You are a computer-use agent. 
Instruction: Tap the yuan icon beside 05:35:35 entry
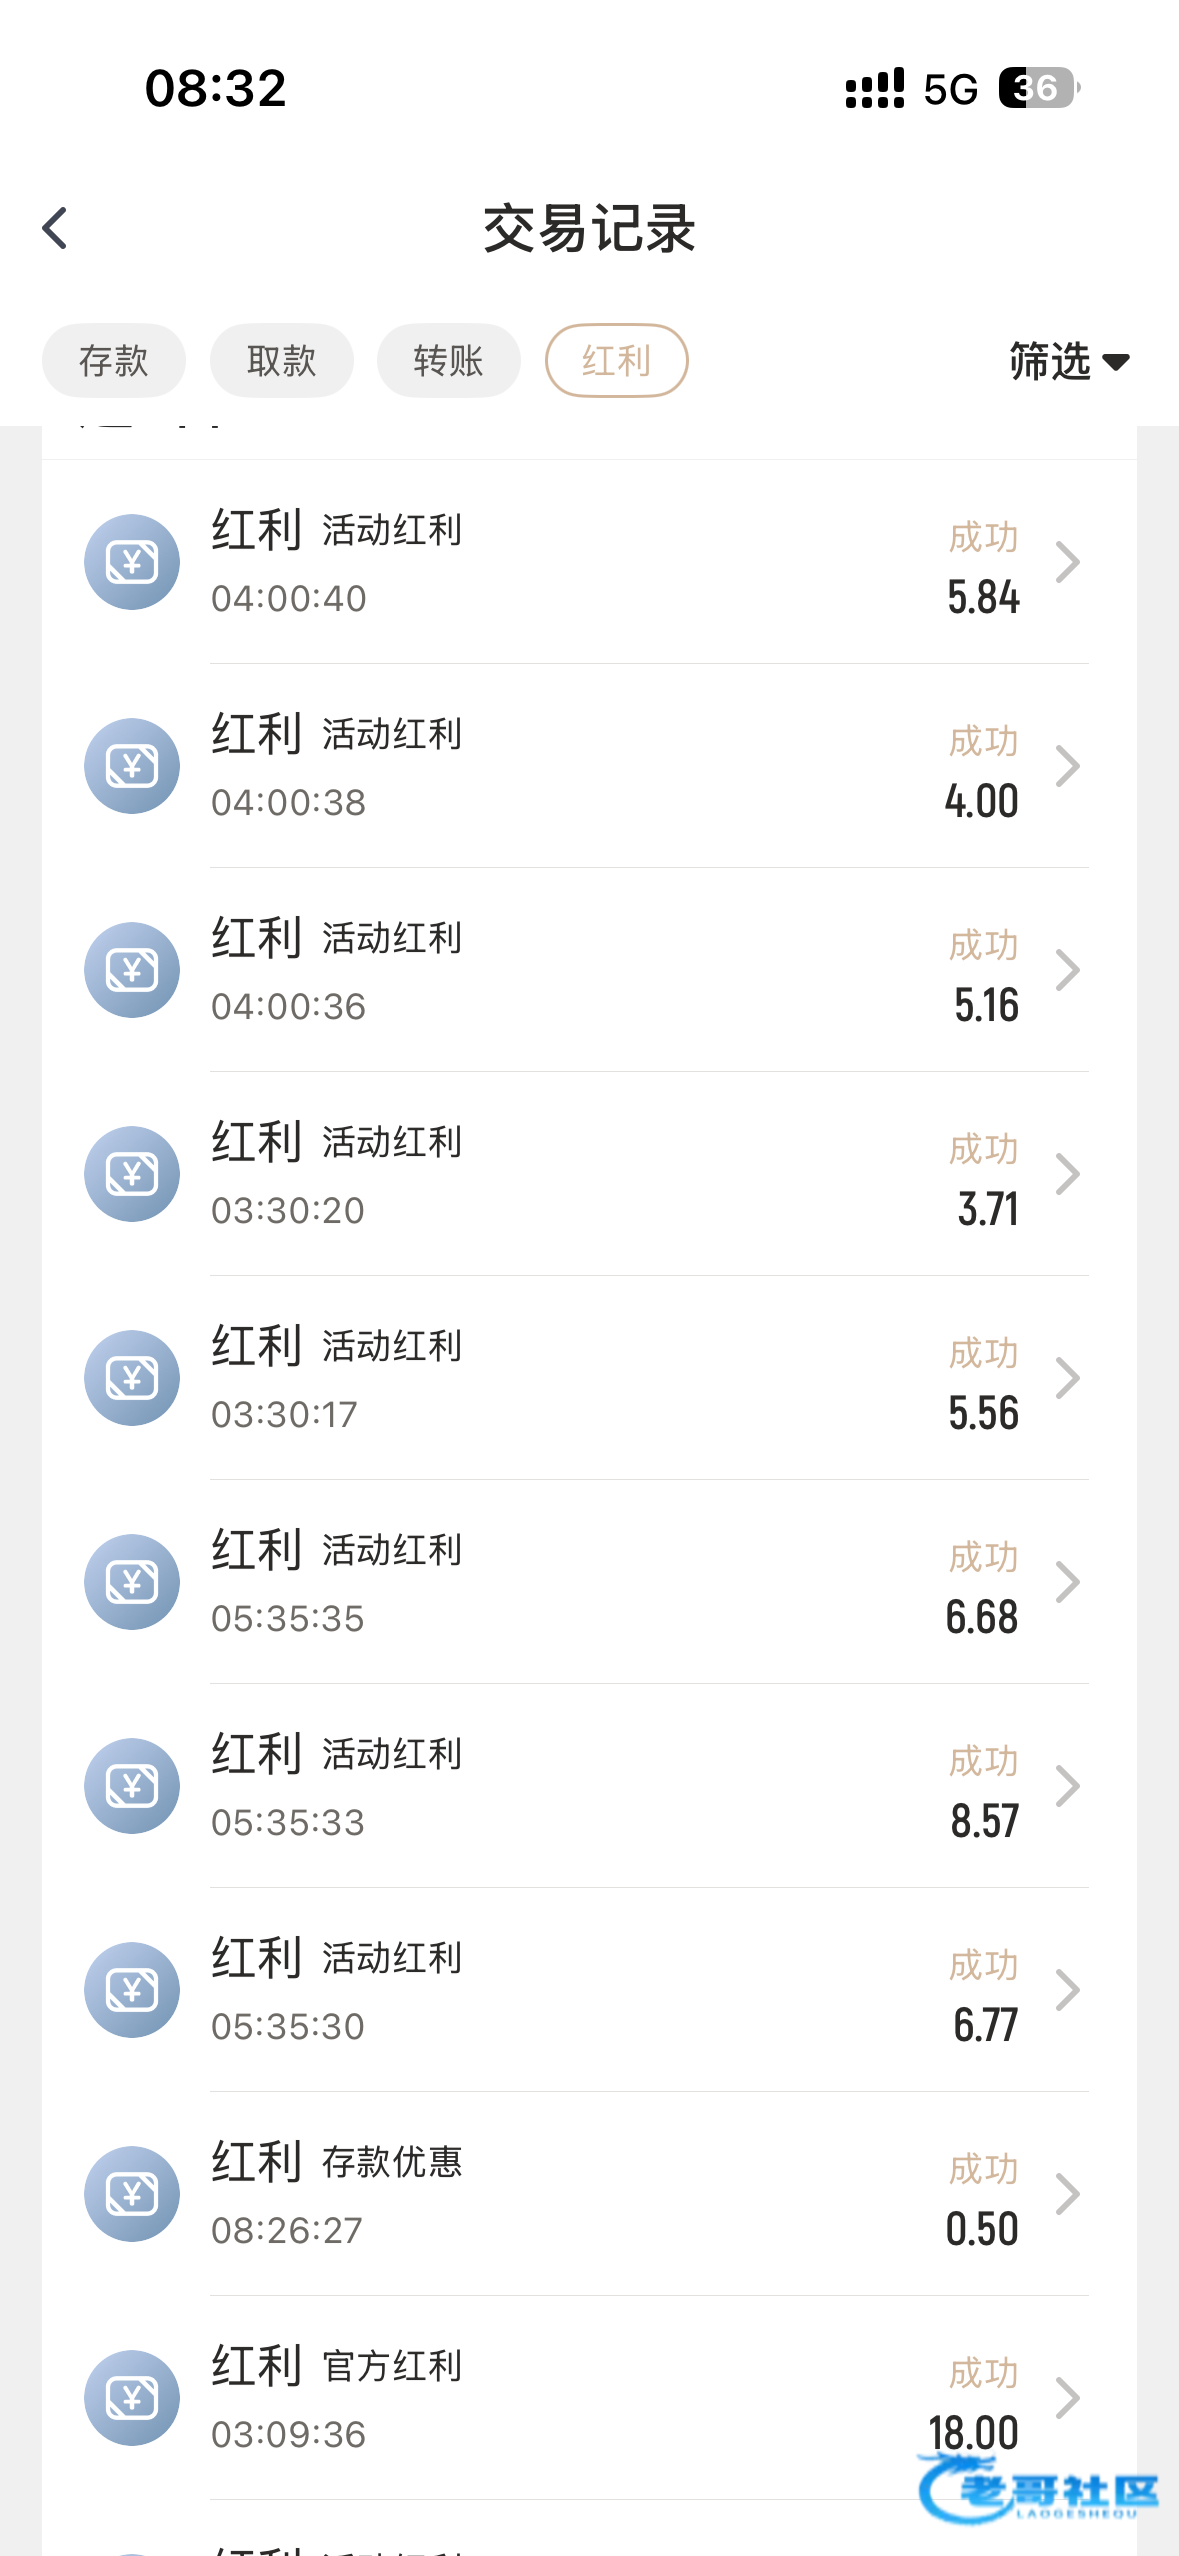pos(132,1582)
